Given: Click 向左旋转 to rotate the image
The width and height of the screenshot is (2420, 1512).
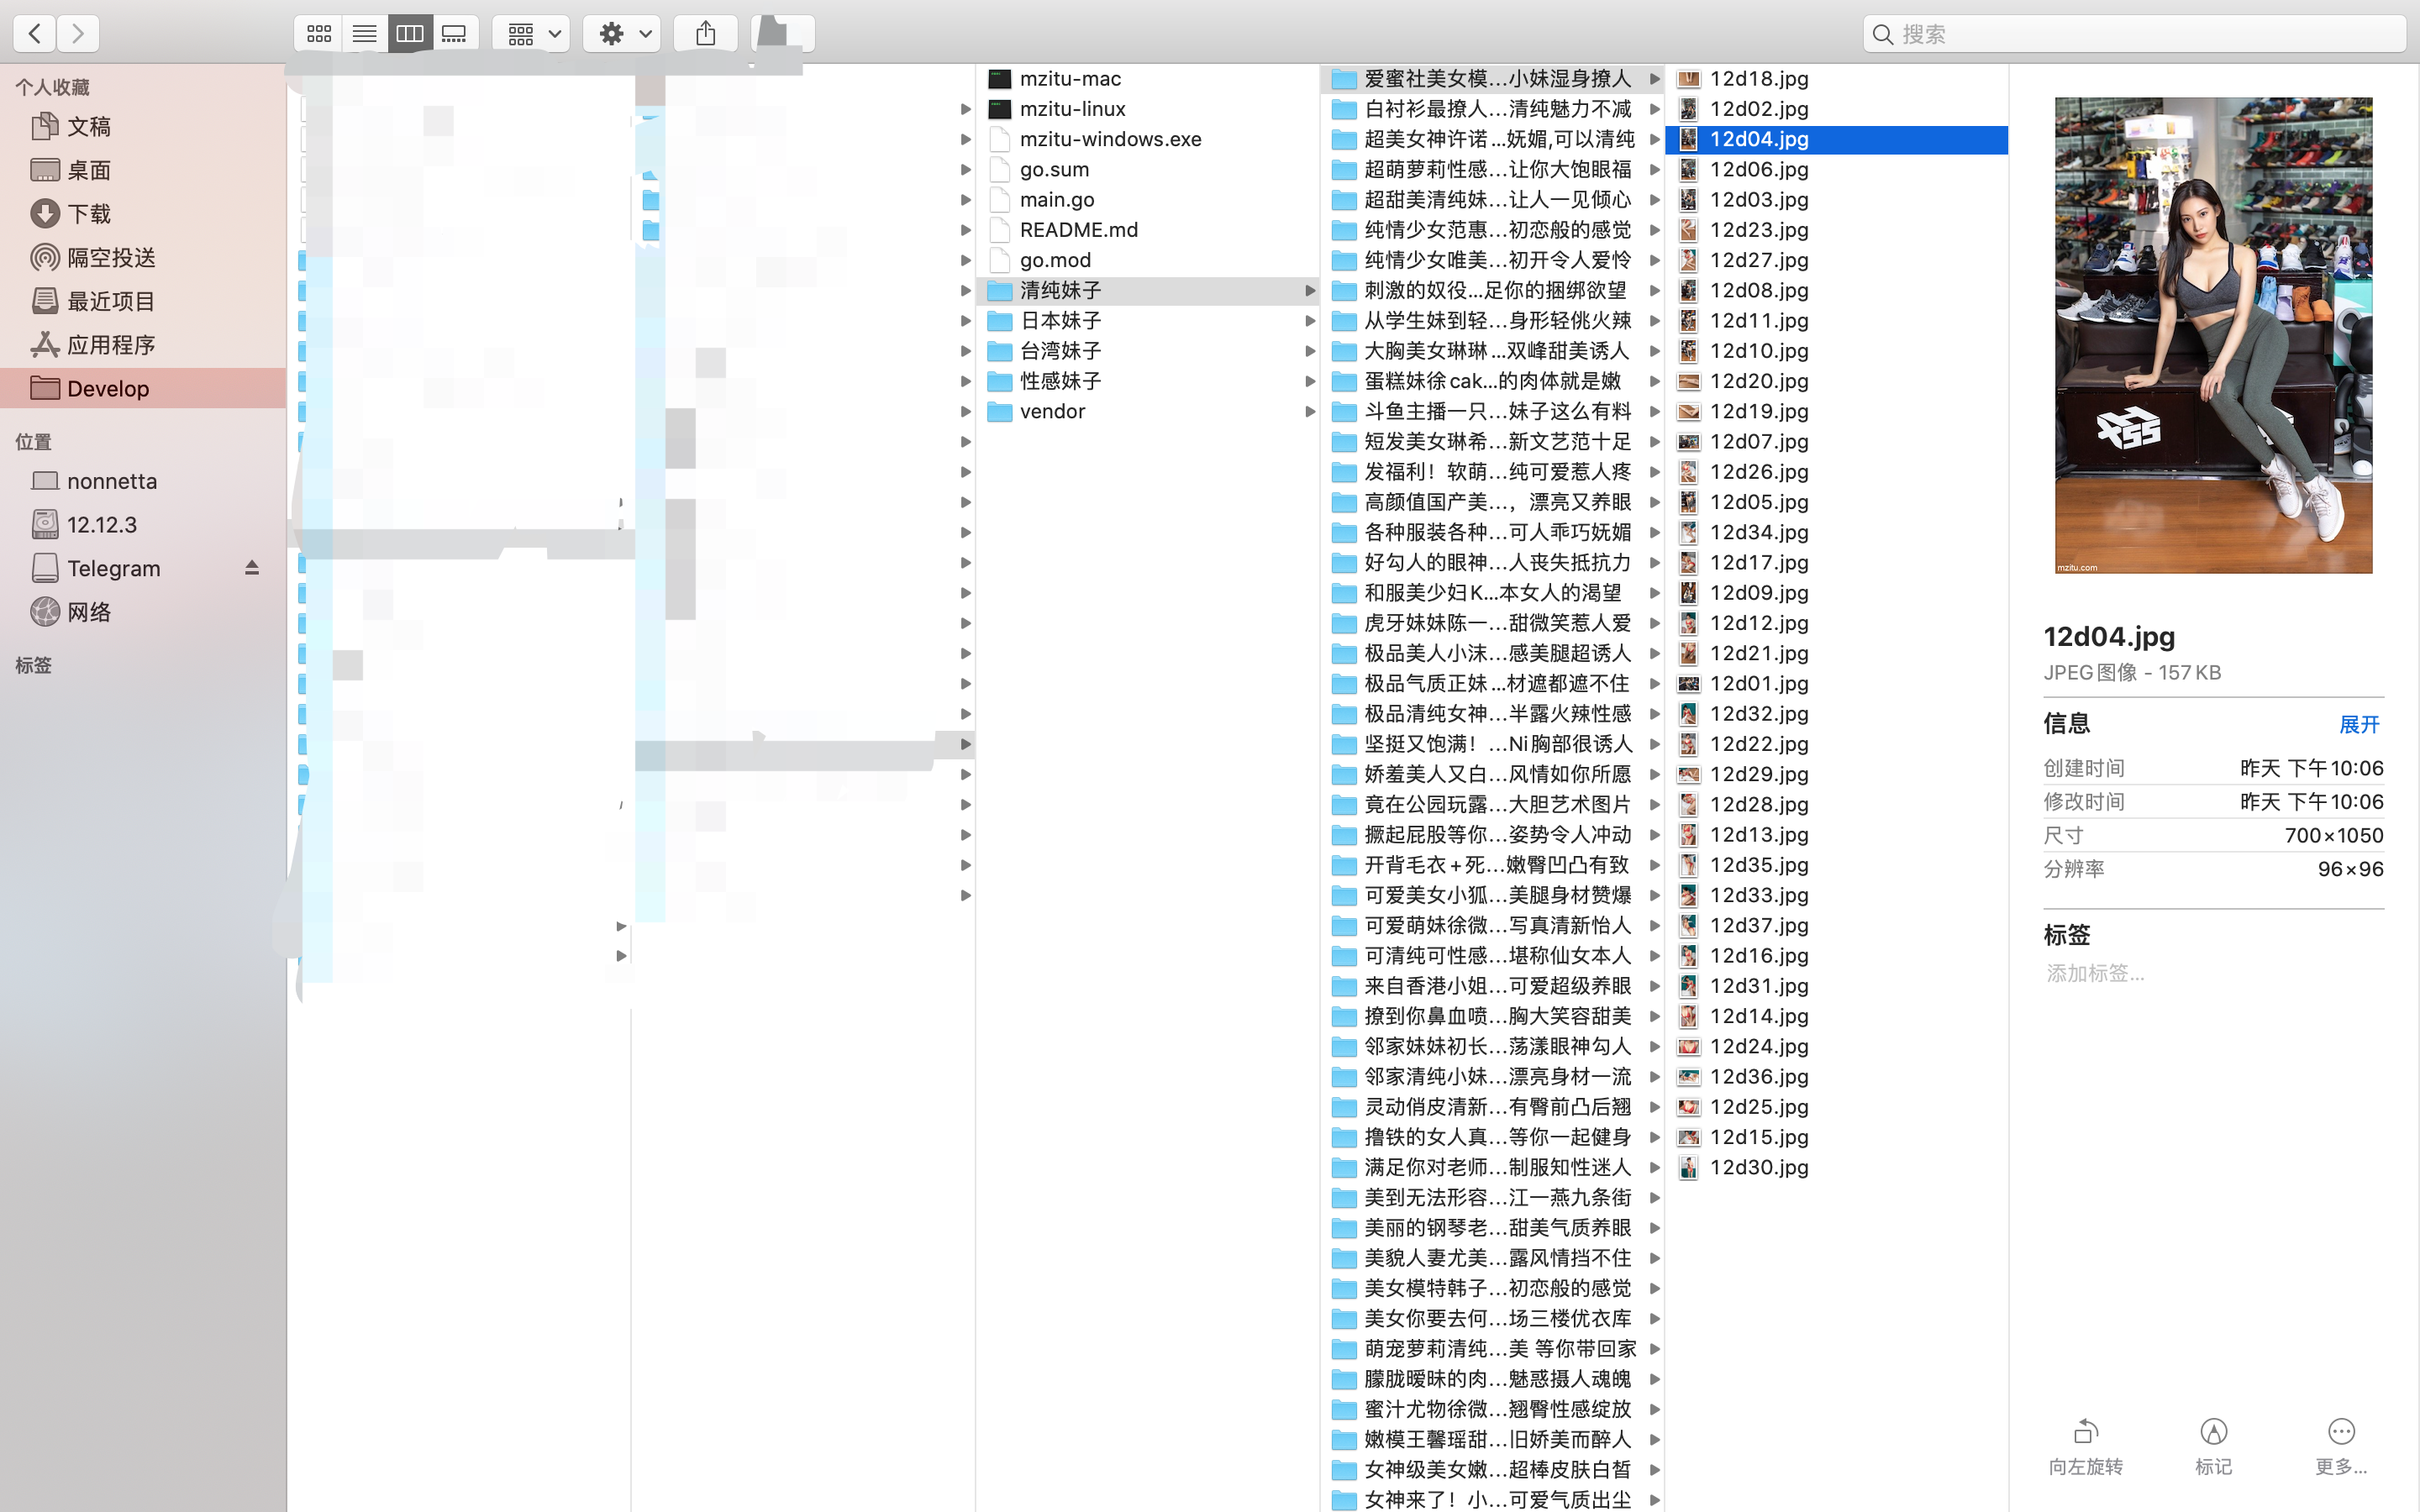Looking at the screenshot, I should pyautogui.click(x=2085, y=1446).
